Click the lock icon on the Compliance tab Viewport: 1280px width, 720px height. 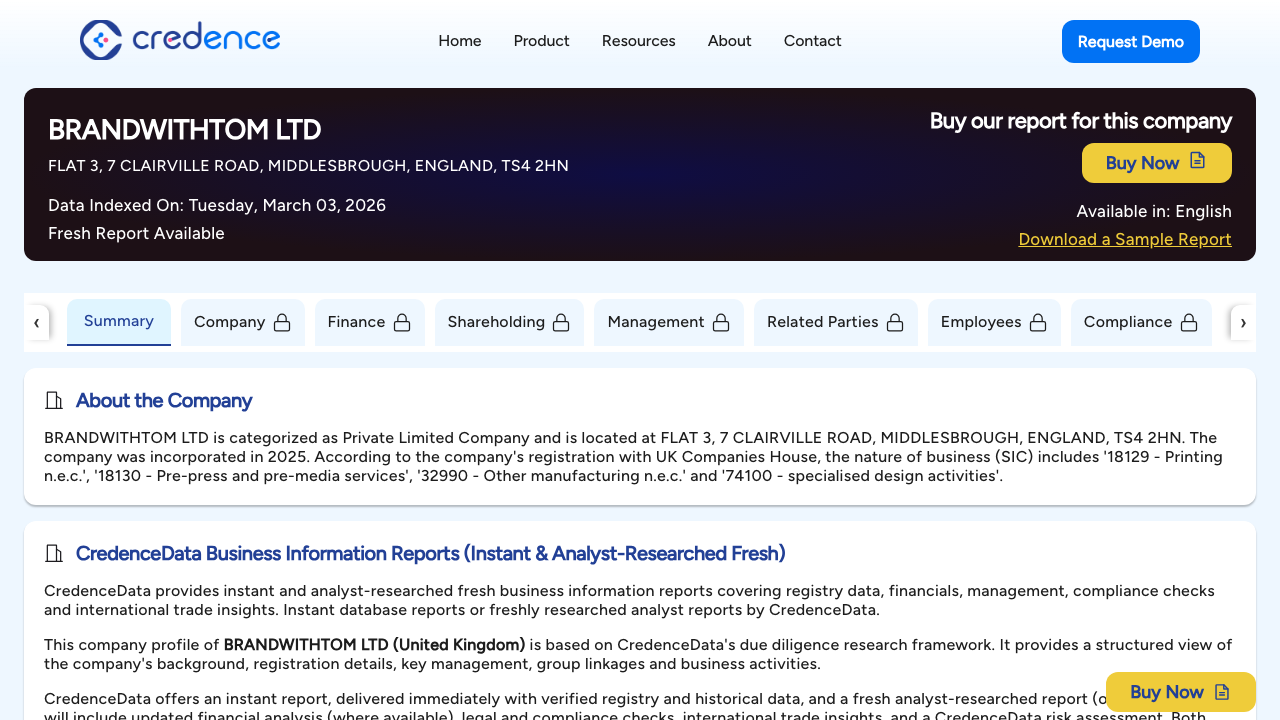[x=1189, y=322]
